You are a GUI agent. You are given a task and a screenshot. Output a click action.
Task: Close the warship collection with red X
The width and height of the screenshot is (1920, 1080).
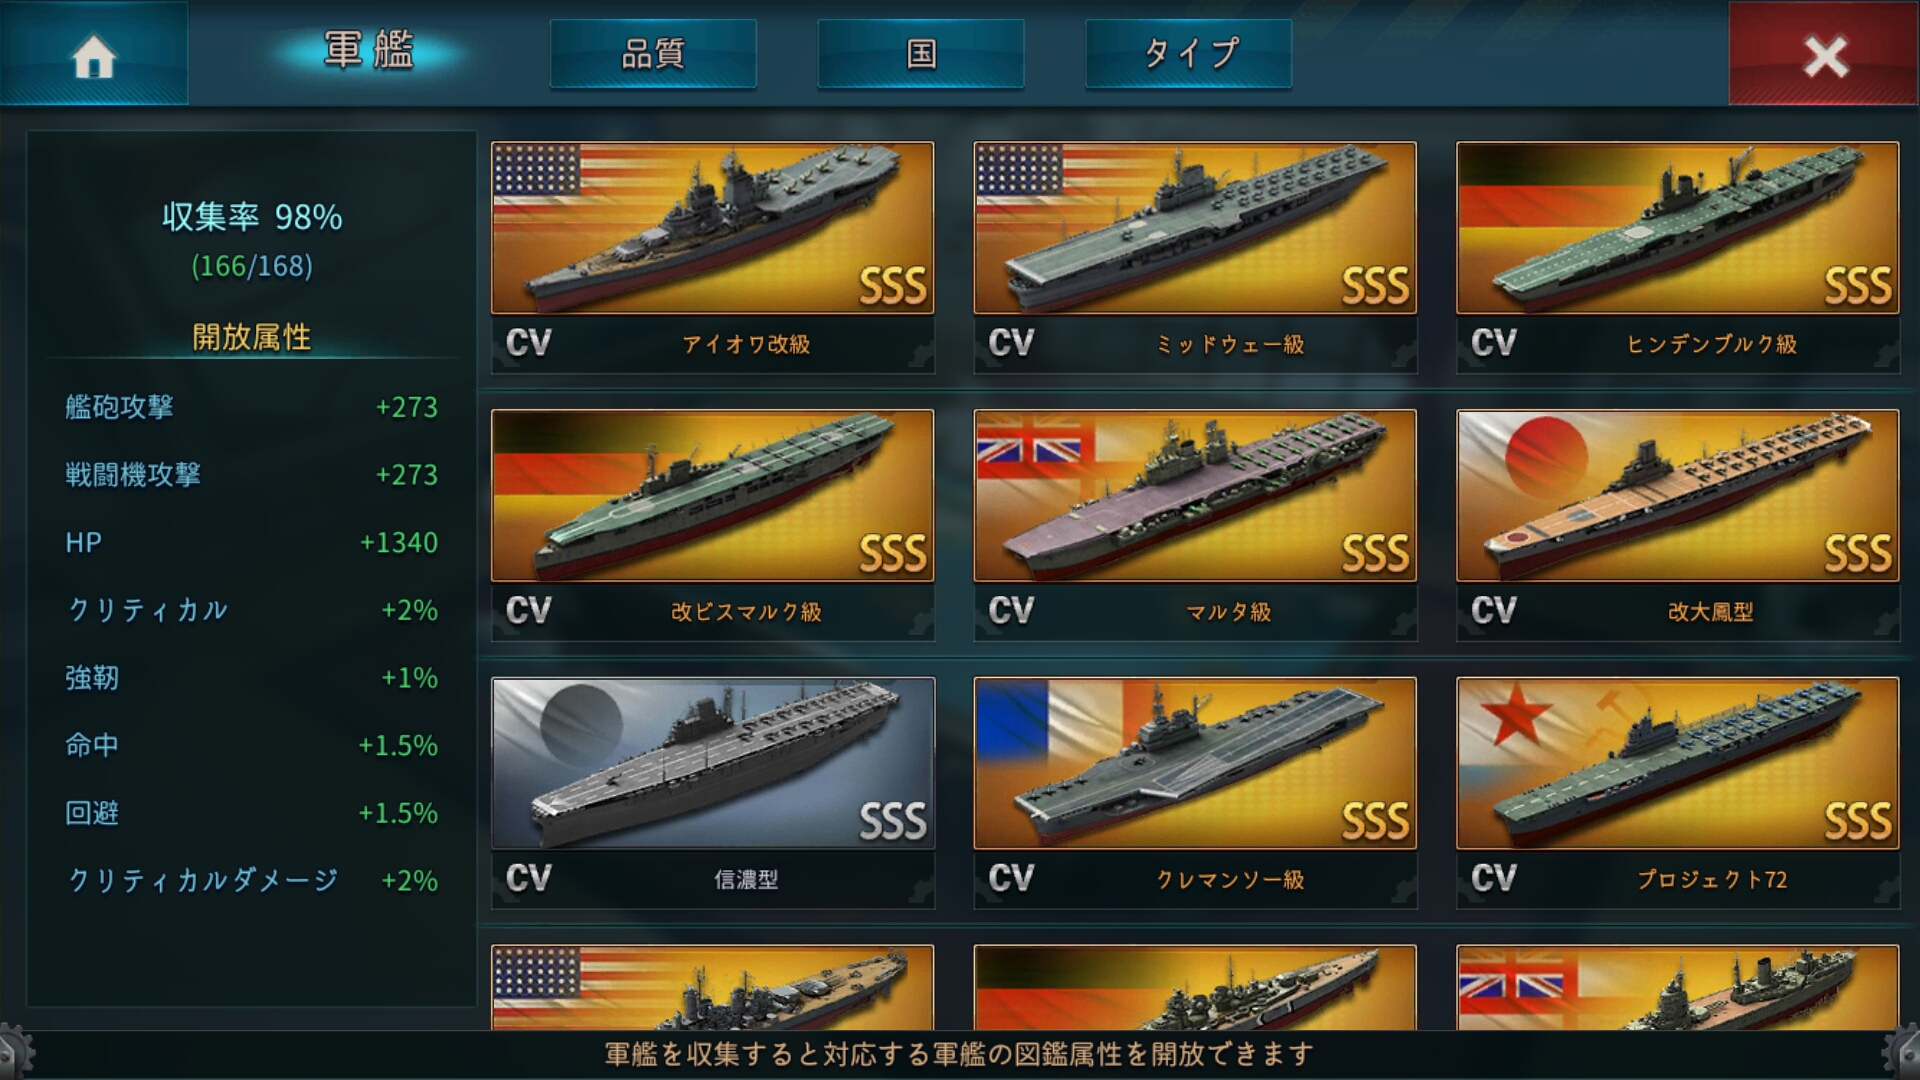(1824, 55)
